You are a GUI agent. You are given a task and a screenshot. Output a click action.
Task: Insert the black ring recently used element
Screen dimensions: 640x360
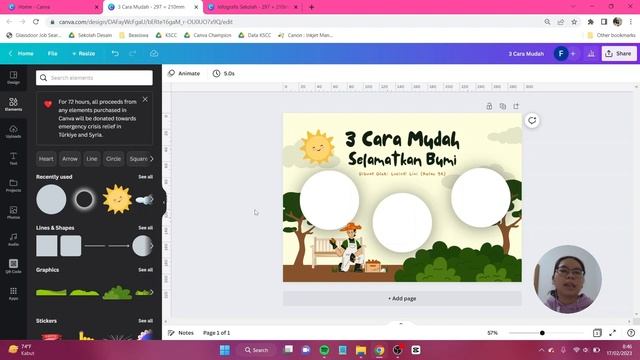tap(84, 200)
